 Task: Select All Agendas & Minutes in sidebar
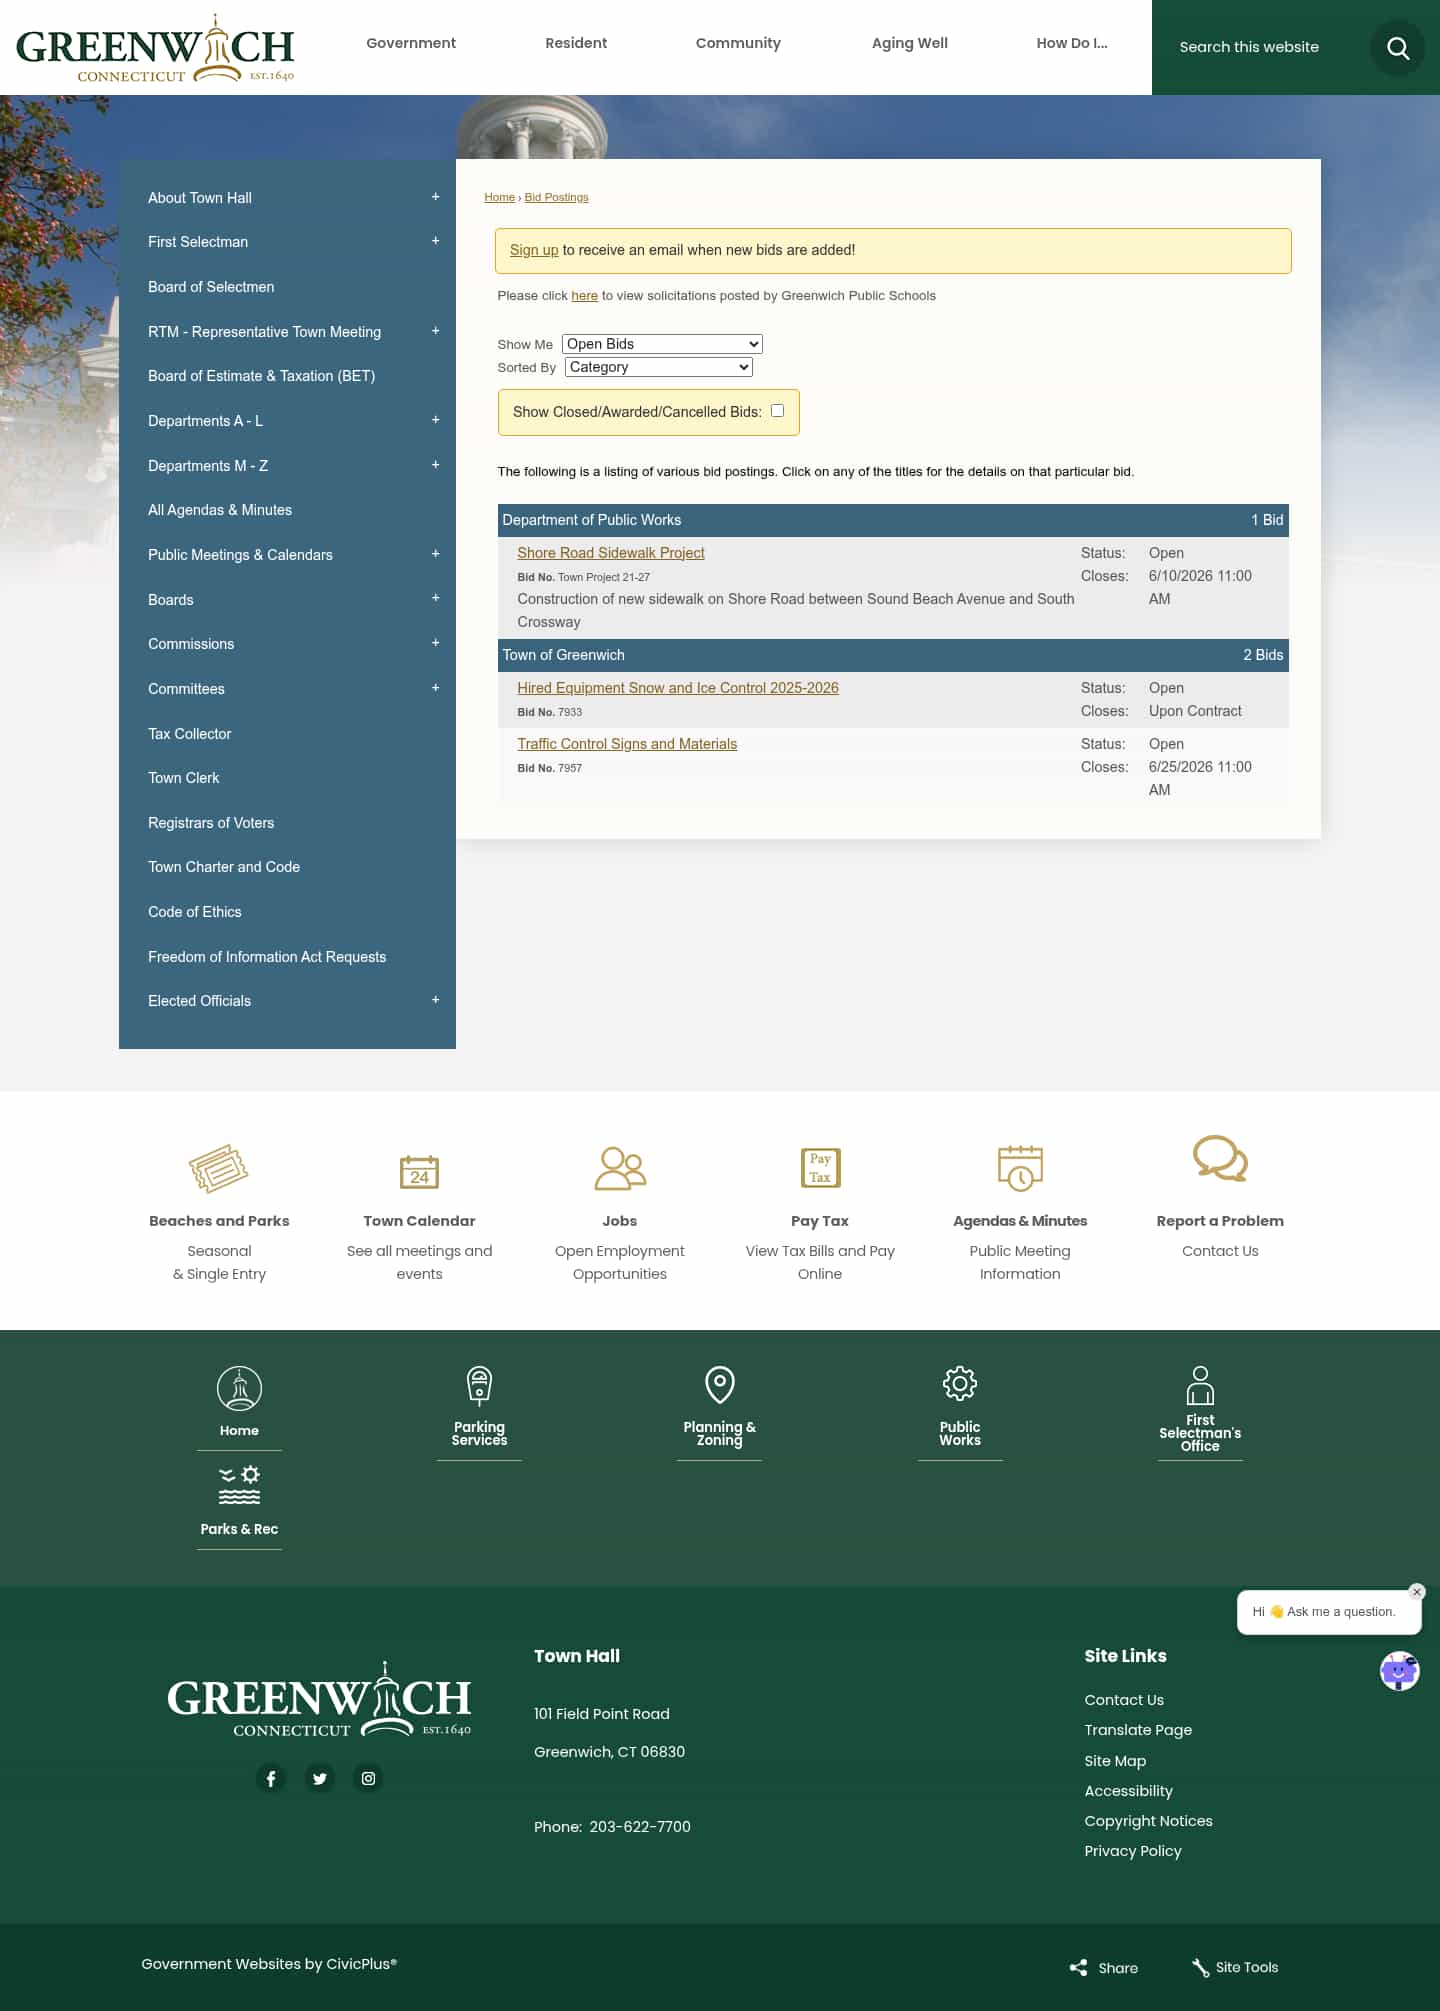[220, 510]
